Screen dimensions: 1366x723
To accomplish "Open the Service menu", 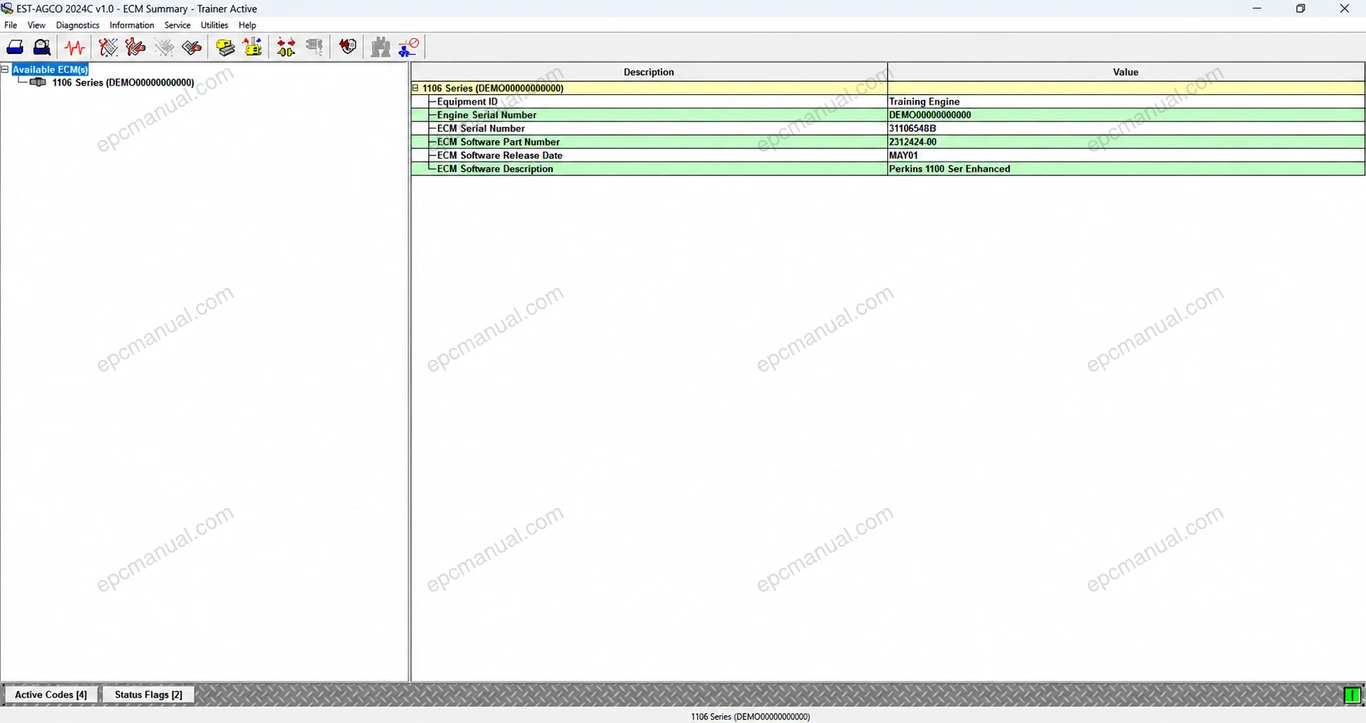I will point(177,25).
